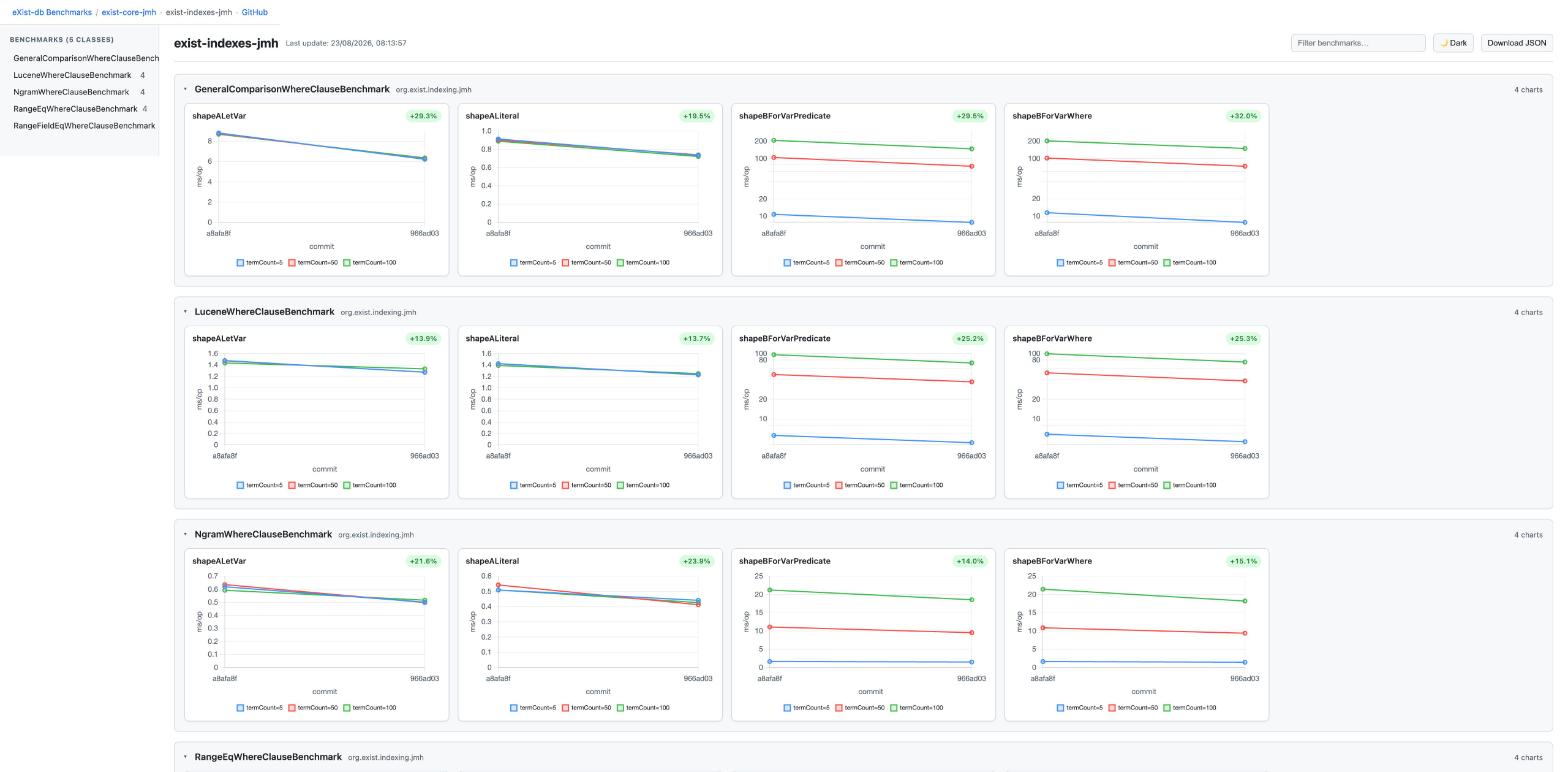This screenshot has height=772, width=1568.
Task: Open the eXist-db Benchmarks breadcrumb link
Action: pyautogui.click(x=52, y=12)
